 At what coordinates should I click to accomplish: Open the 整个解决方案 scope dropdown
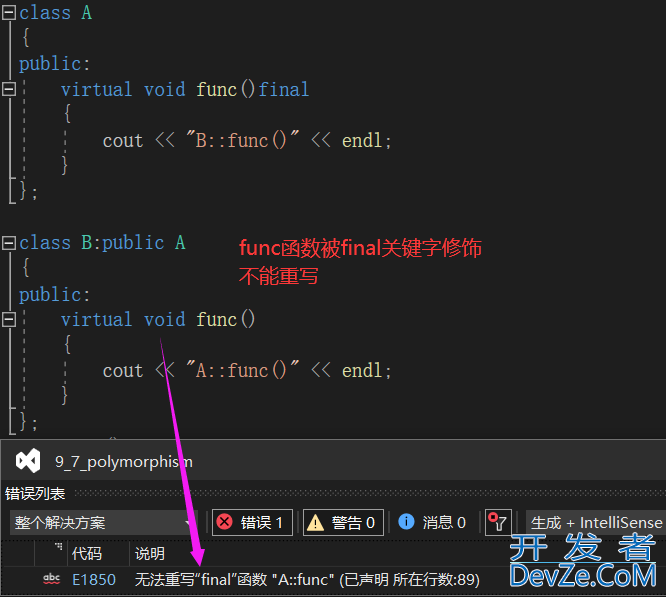pos(103,522)
